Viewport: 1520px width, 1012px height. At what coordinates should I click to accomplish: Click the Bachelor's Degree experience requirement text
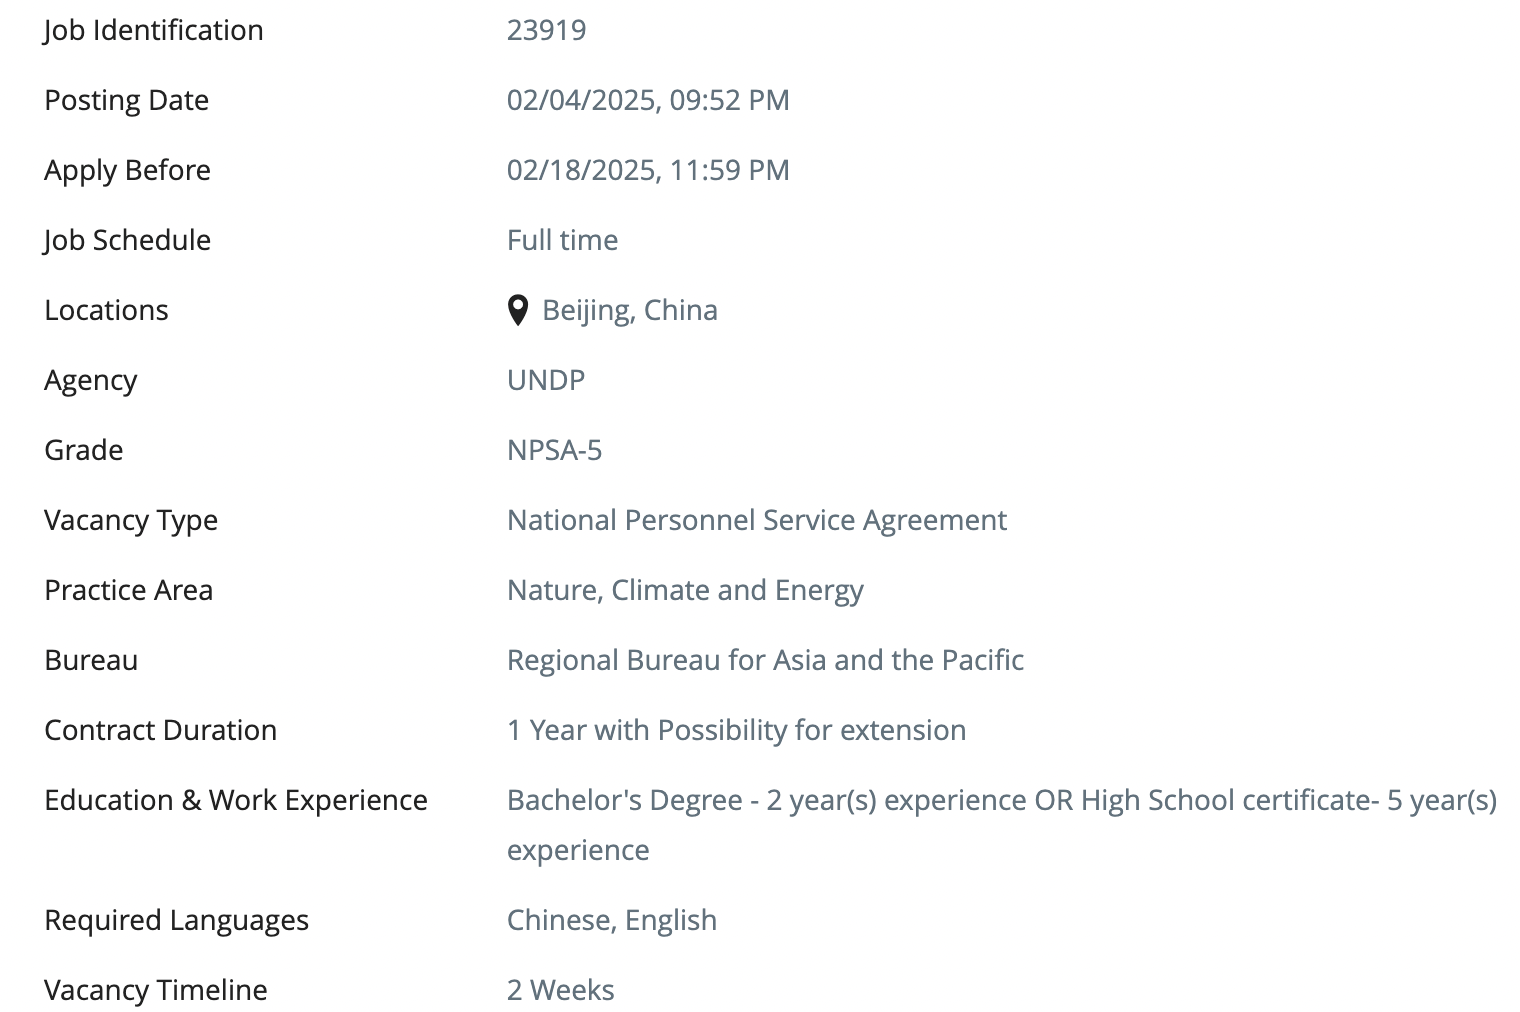click(x=1002, y=825)
